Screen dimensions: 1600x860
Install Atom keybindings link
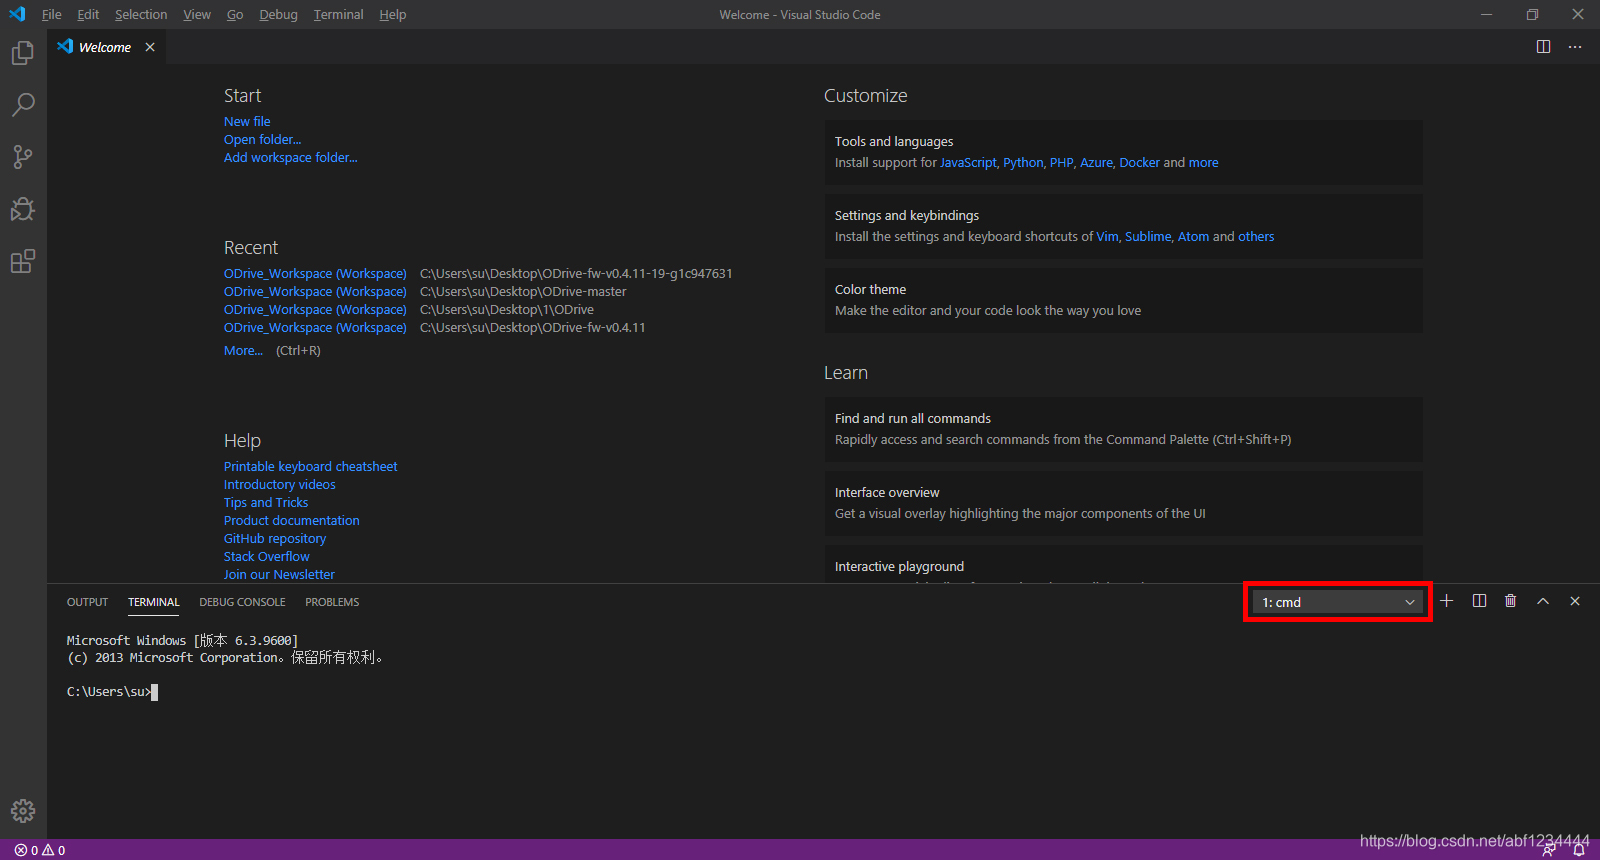pyautogui.click(x=1193, y=236)
